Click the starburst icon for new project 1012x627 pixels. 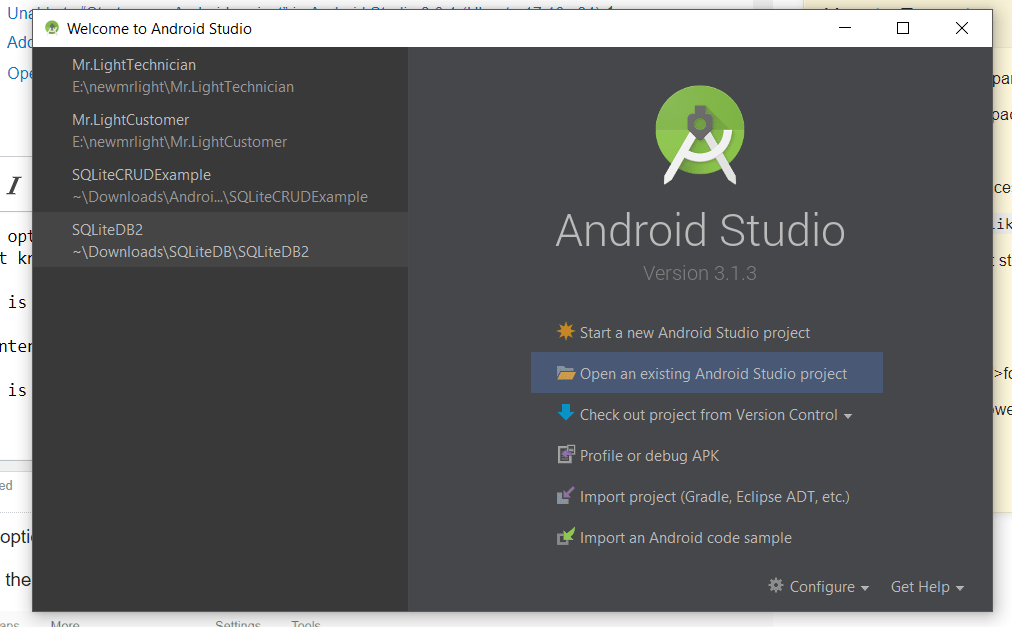click(x=565, y=331)
